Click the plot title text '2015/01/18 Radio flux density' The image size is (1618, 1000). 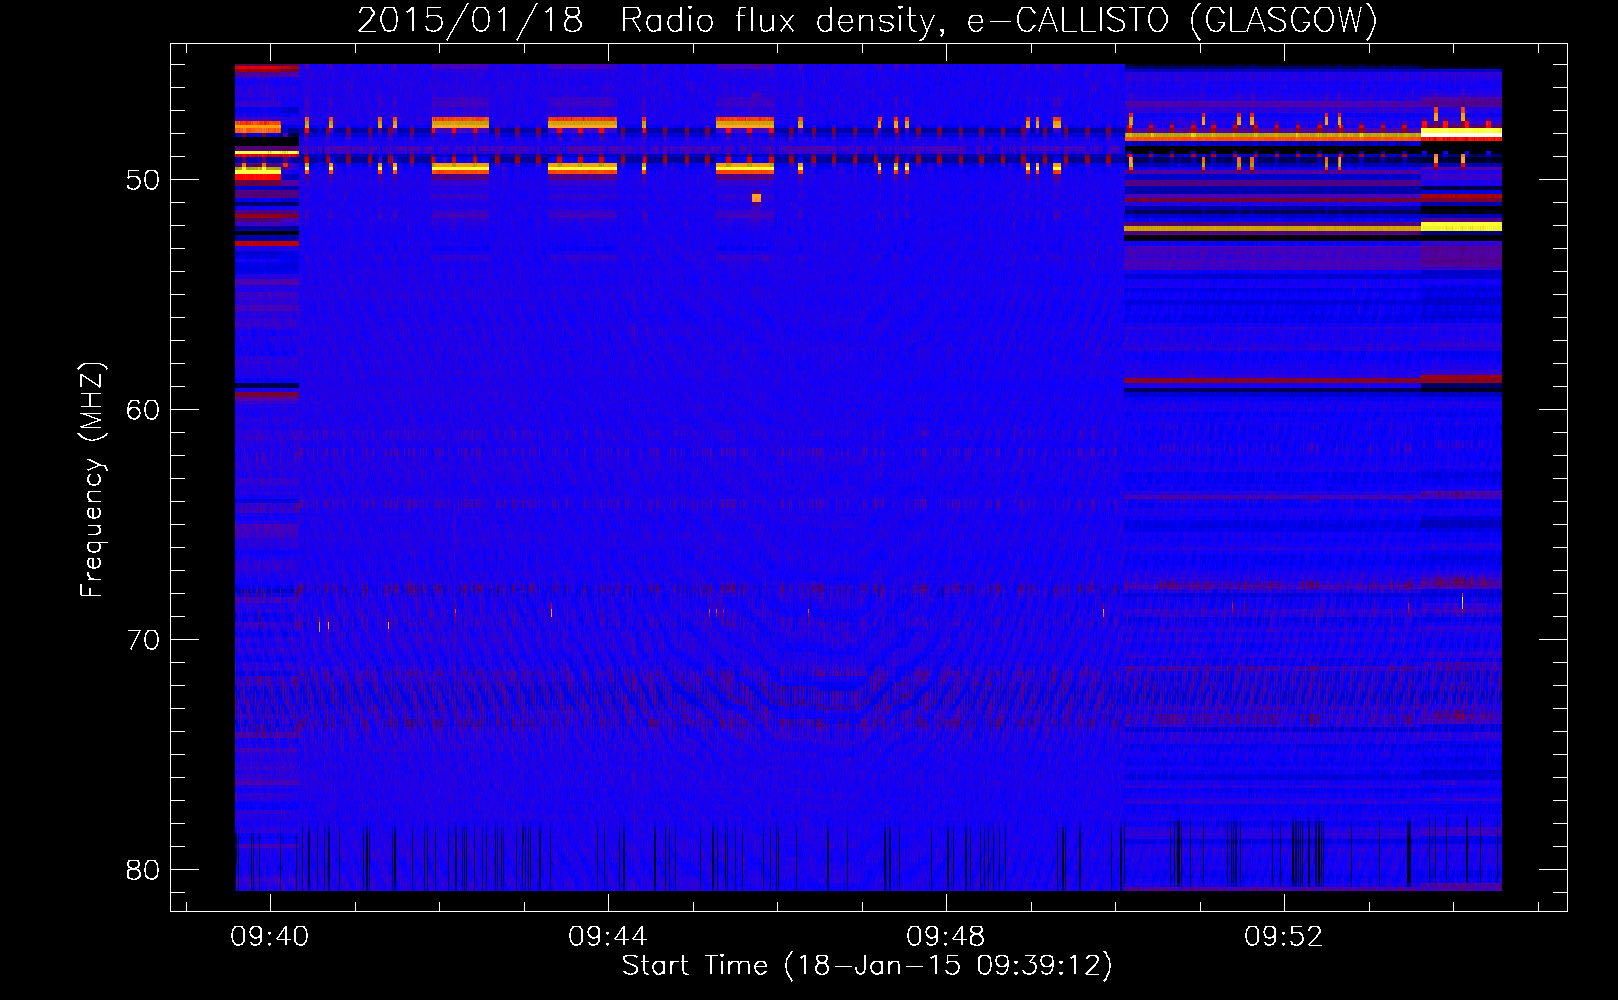pyautogui.click(x=646, y=21)
